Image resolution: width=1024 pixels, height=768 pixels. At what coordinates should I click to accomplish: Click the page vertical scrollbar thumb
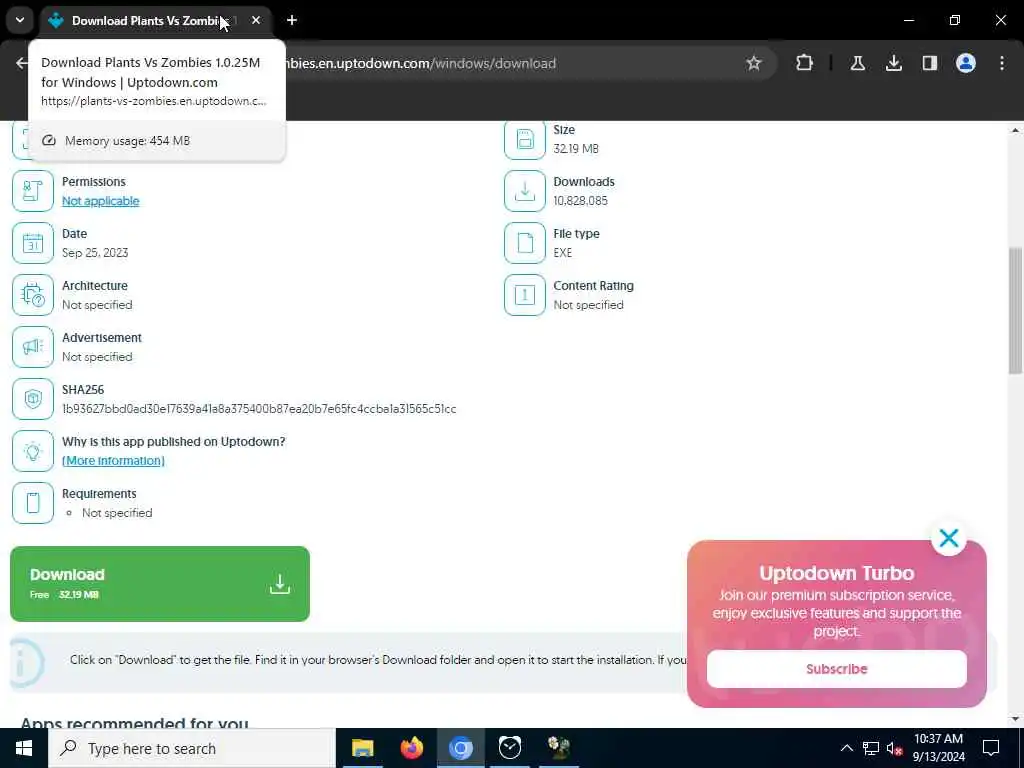point(1015,310)
